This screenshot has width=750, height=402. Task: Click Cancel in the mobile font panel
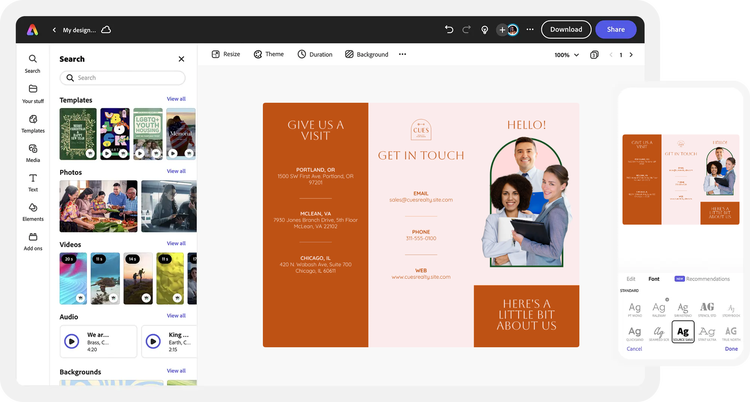(x=634, y=349)
